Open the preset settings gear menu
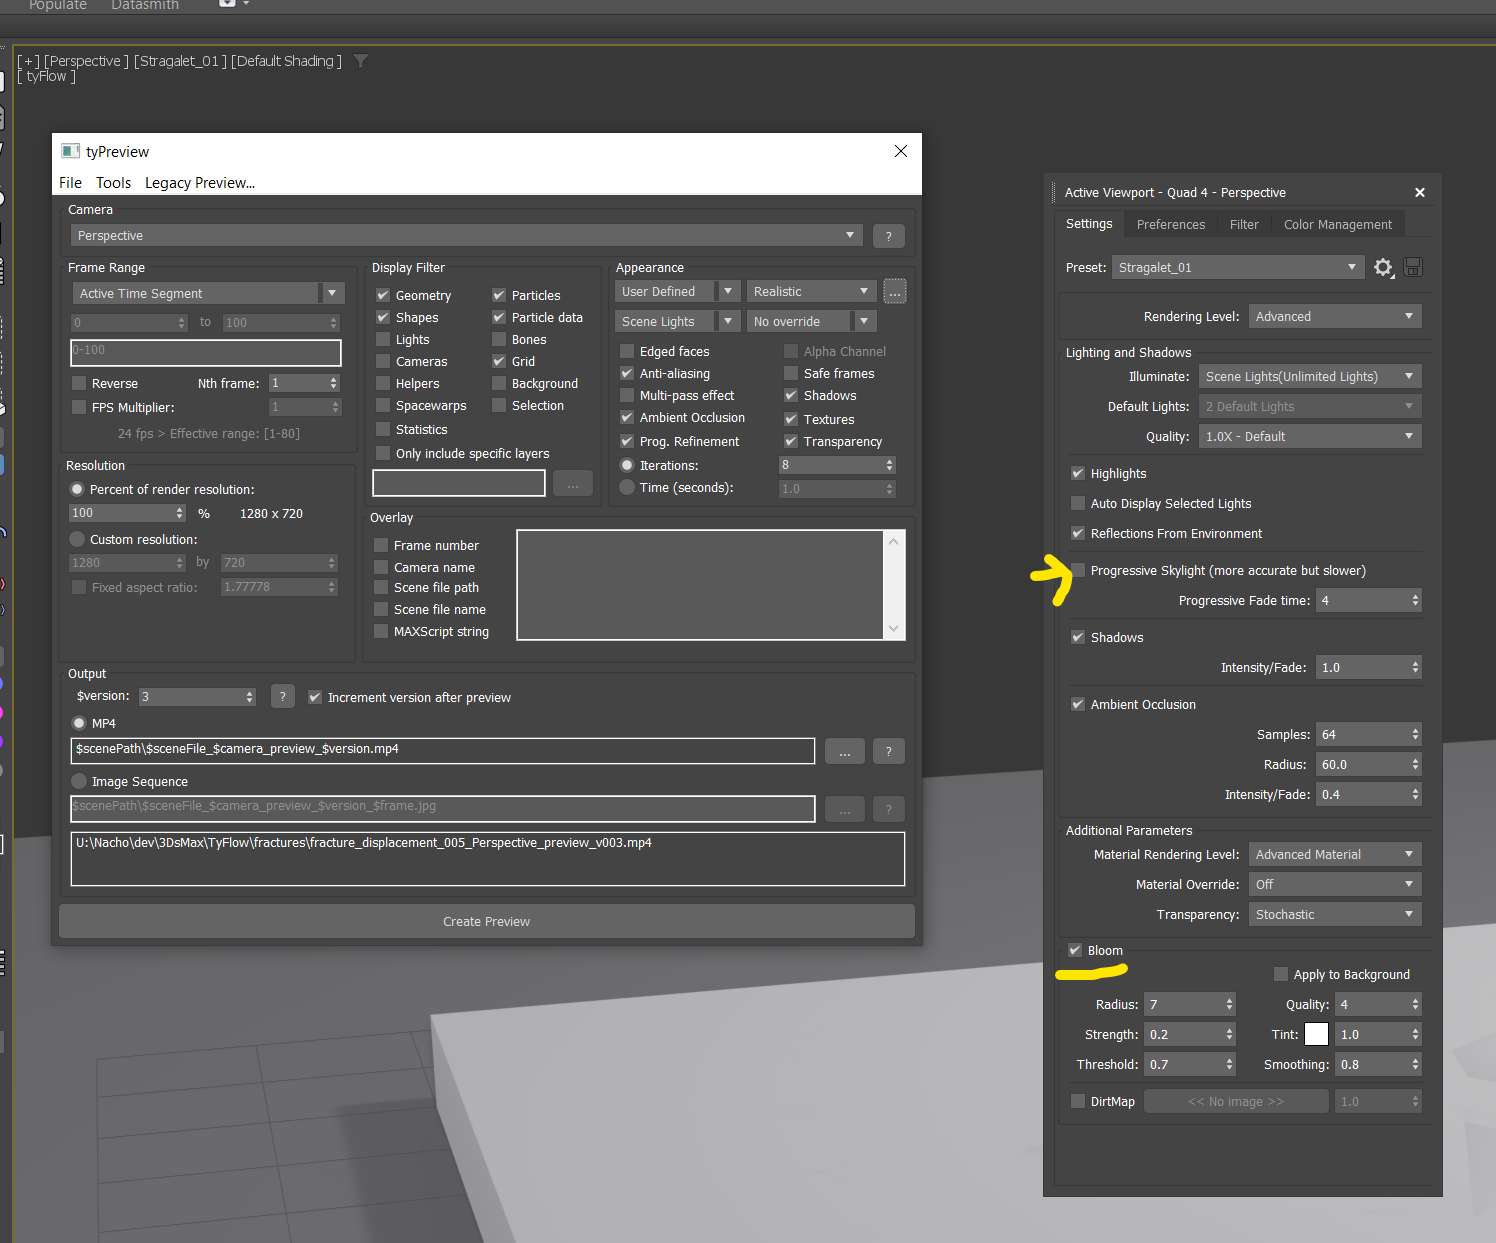Viewport: 1496px width, 1243px height. pyautogui.click(x=1383, y=267)
